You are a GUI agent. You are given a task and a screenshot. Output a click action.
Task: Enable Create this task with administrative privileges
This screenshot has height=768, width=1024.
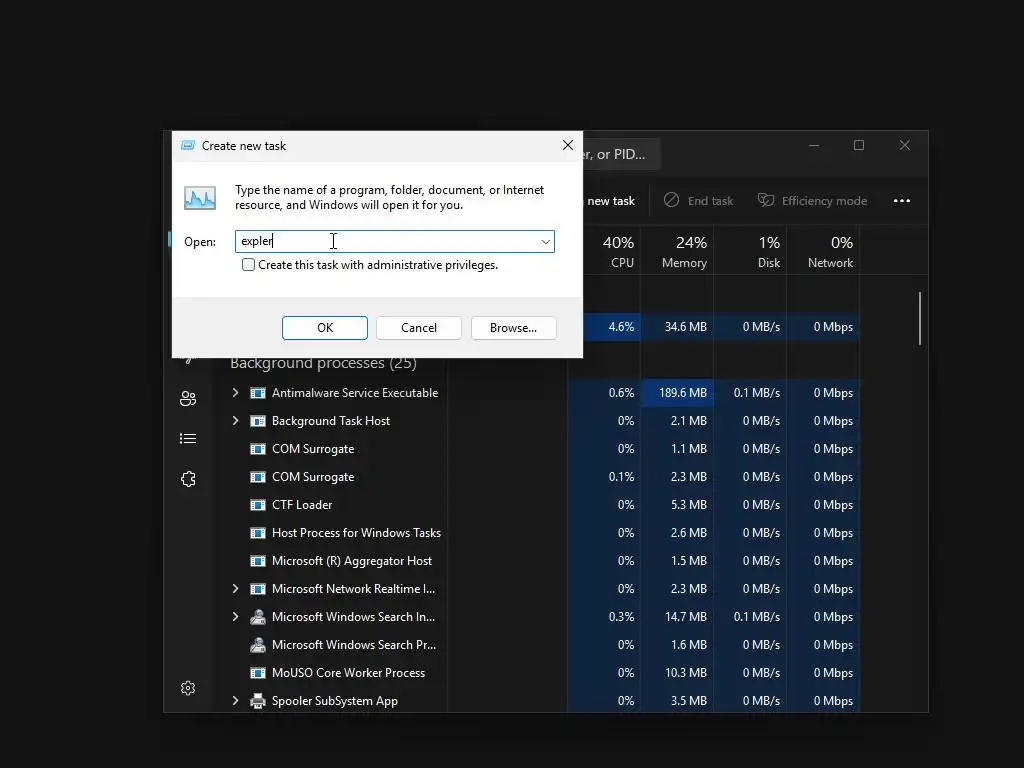(248, 264)
